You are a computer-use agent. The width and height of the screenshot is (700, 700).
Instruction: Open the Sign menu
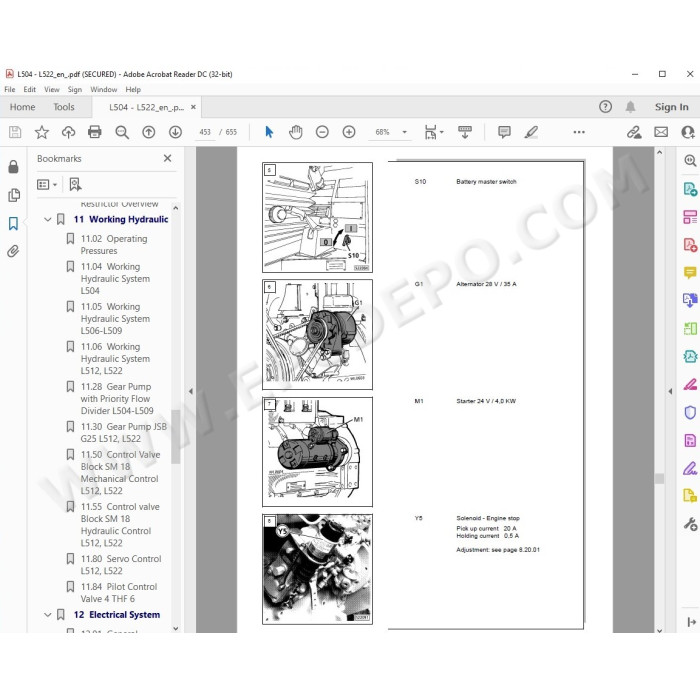(75, 90)
